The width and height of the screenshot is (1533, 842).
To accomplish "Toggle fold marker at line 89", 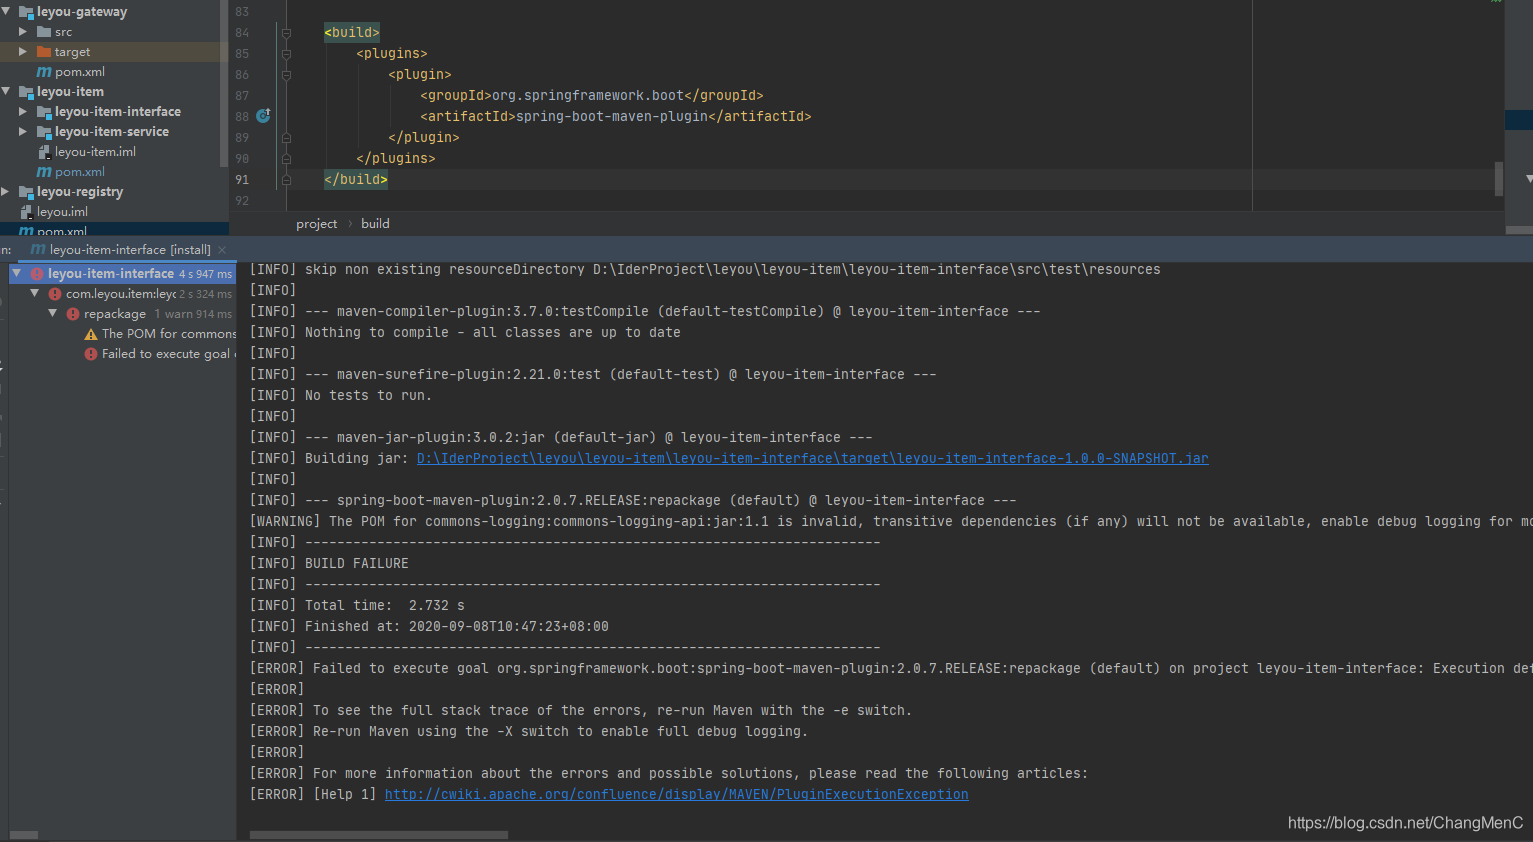I will (286, 138).
